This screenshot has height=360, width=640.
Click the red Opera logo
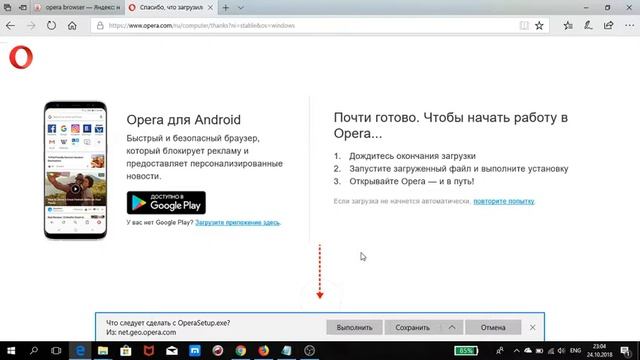pos(21,57)
